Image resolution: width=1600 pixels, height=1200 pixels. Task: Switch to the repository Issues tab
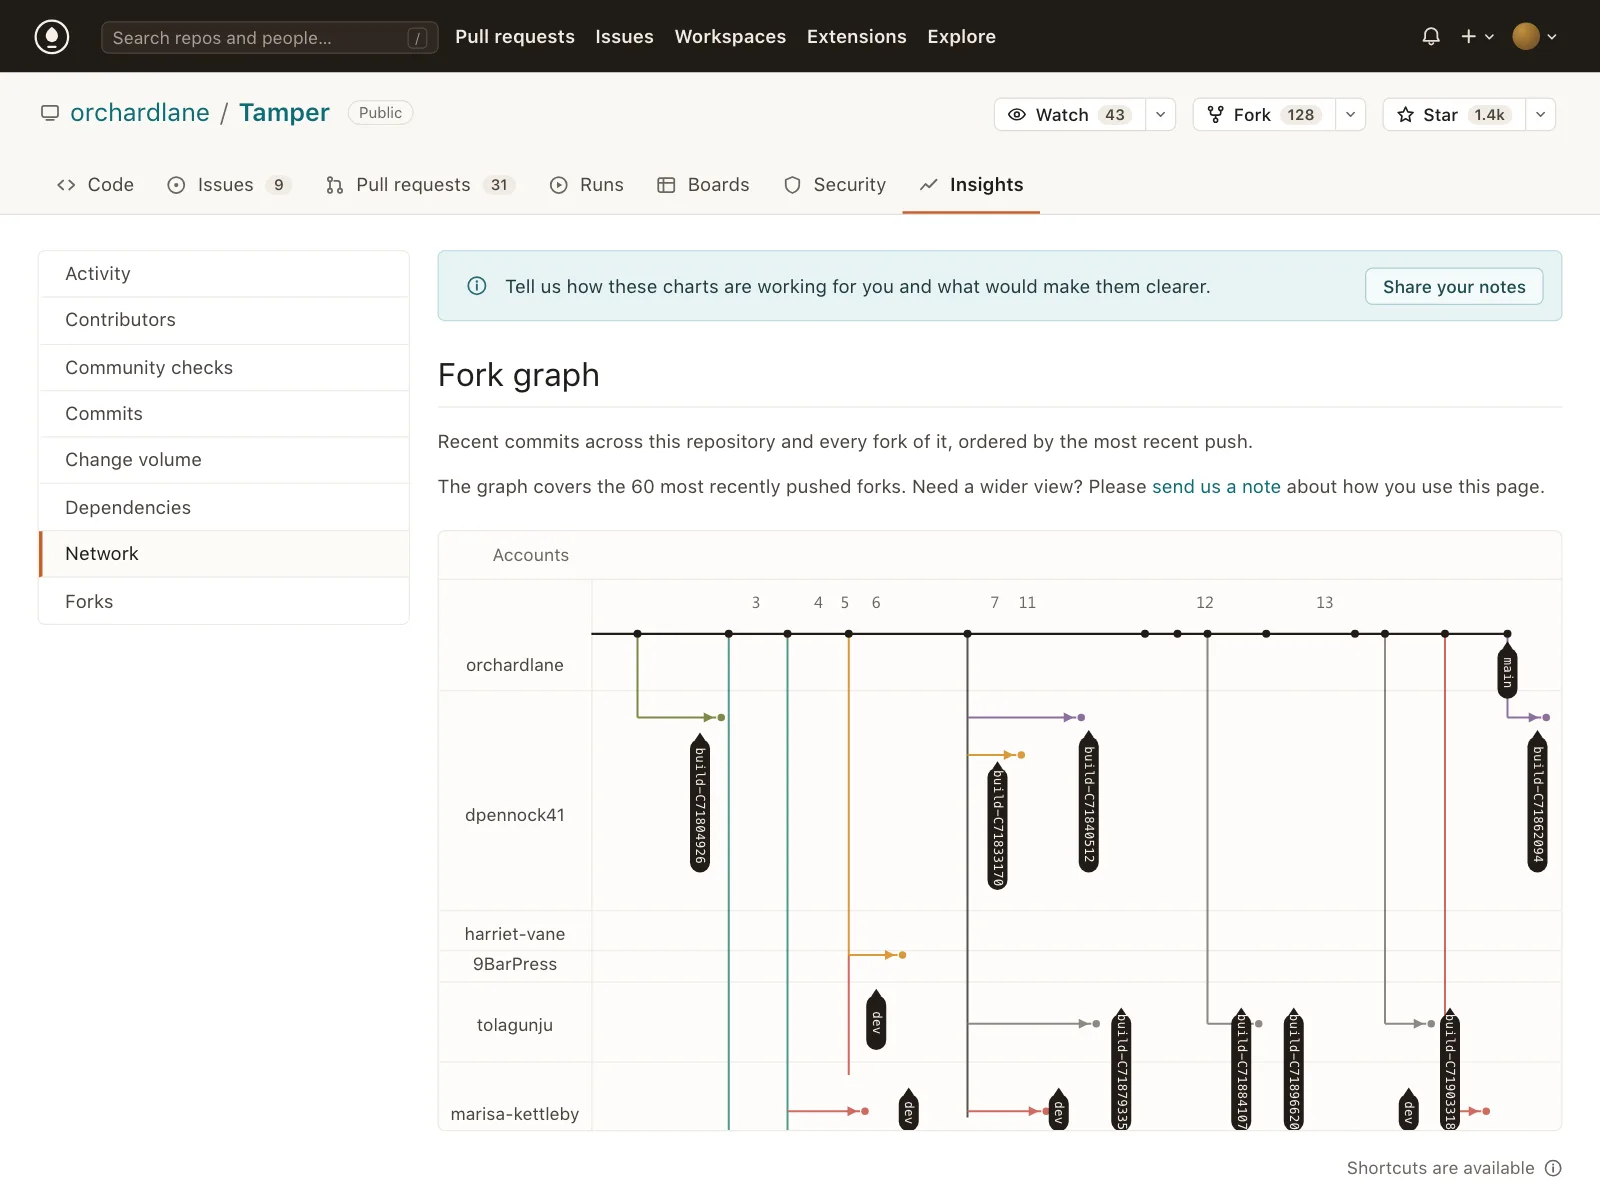click(229, 185)
